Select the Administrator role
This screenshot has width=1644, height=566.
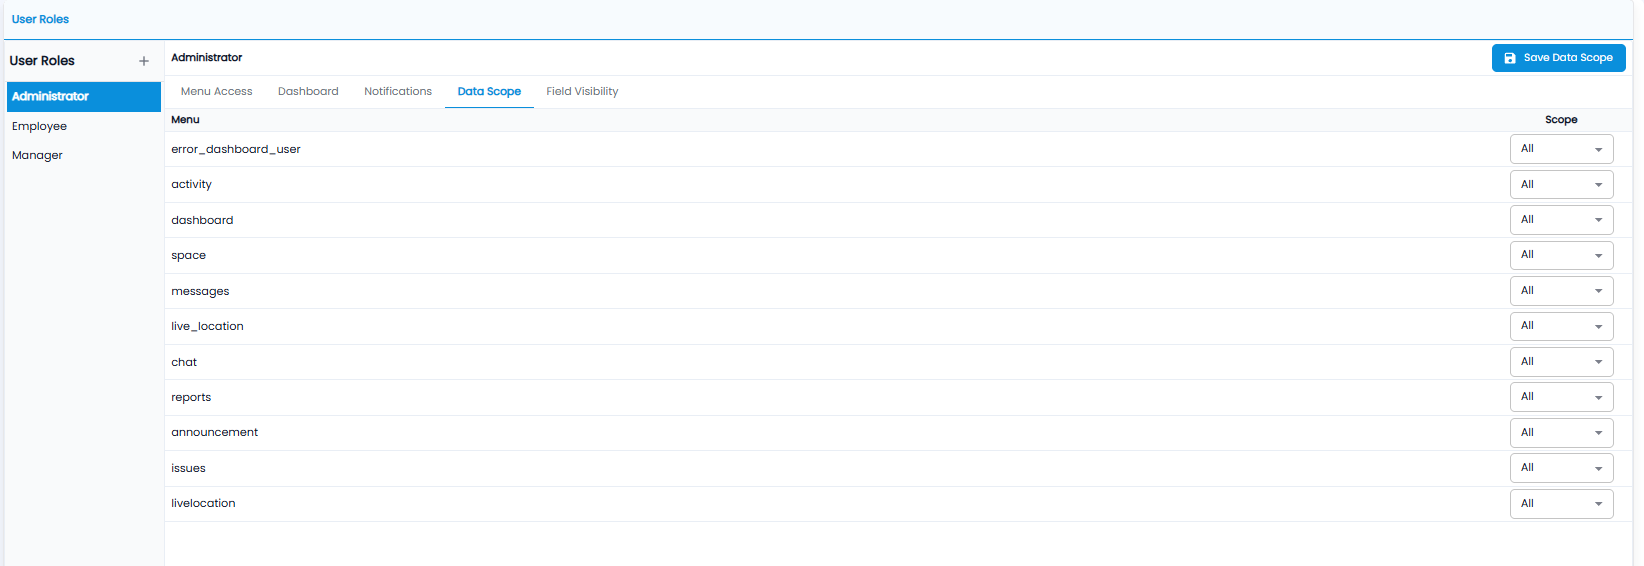pos(84,97)
